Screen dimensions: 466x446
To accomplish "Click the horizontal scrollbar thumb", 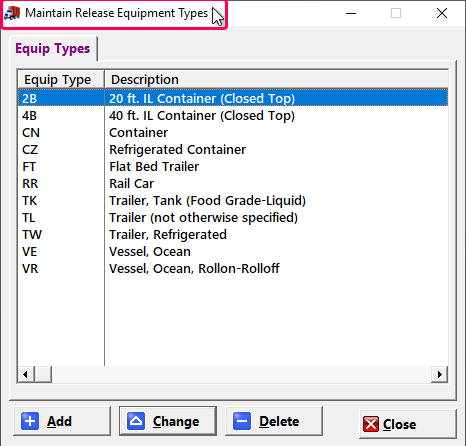I will pos(43,375).
